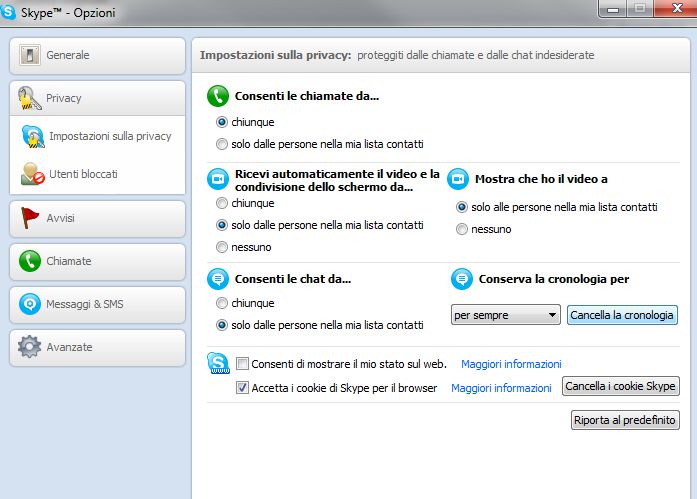Open the per sempre history dropdown
This screenshot has width=697, height=499.
click(x=505, y=315)
